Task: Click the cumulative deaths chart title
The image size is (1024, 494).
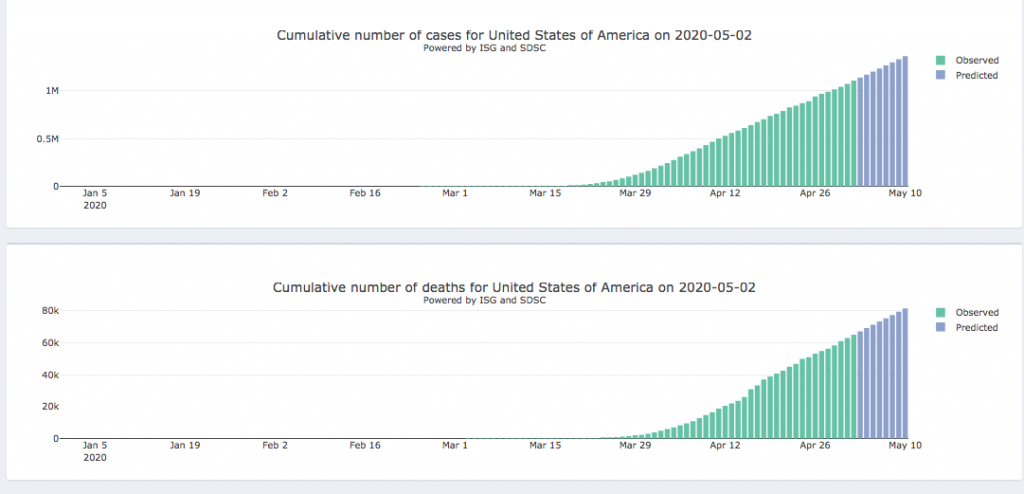Action: click(513, 287)
